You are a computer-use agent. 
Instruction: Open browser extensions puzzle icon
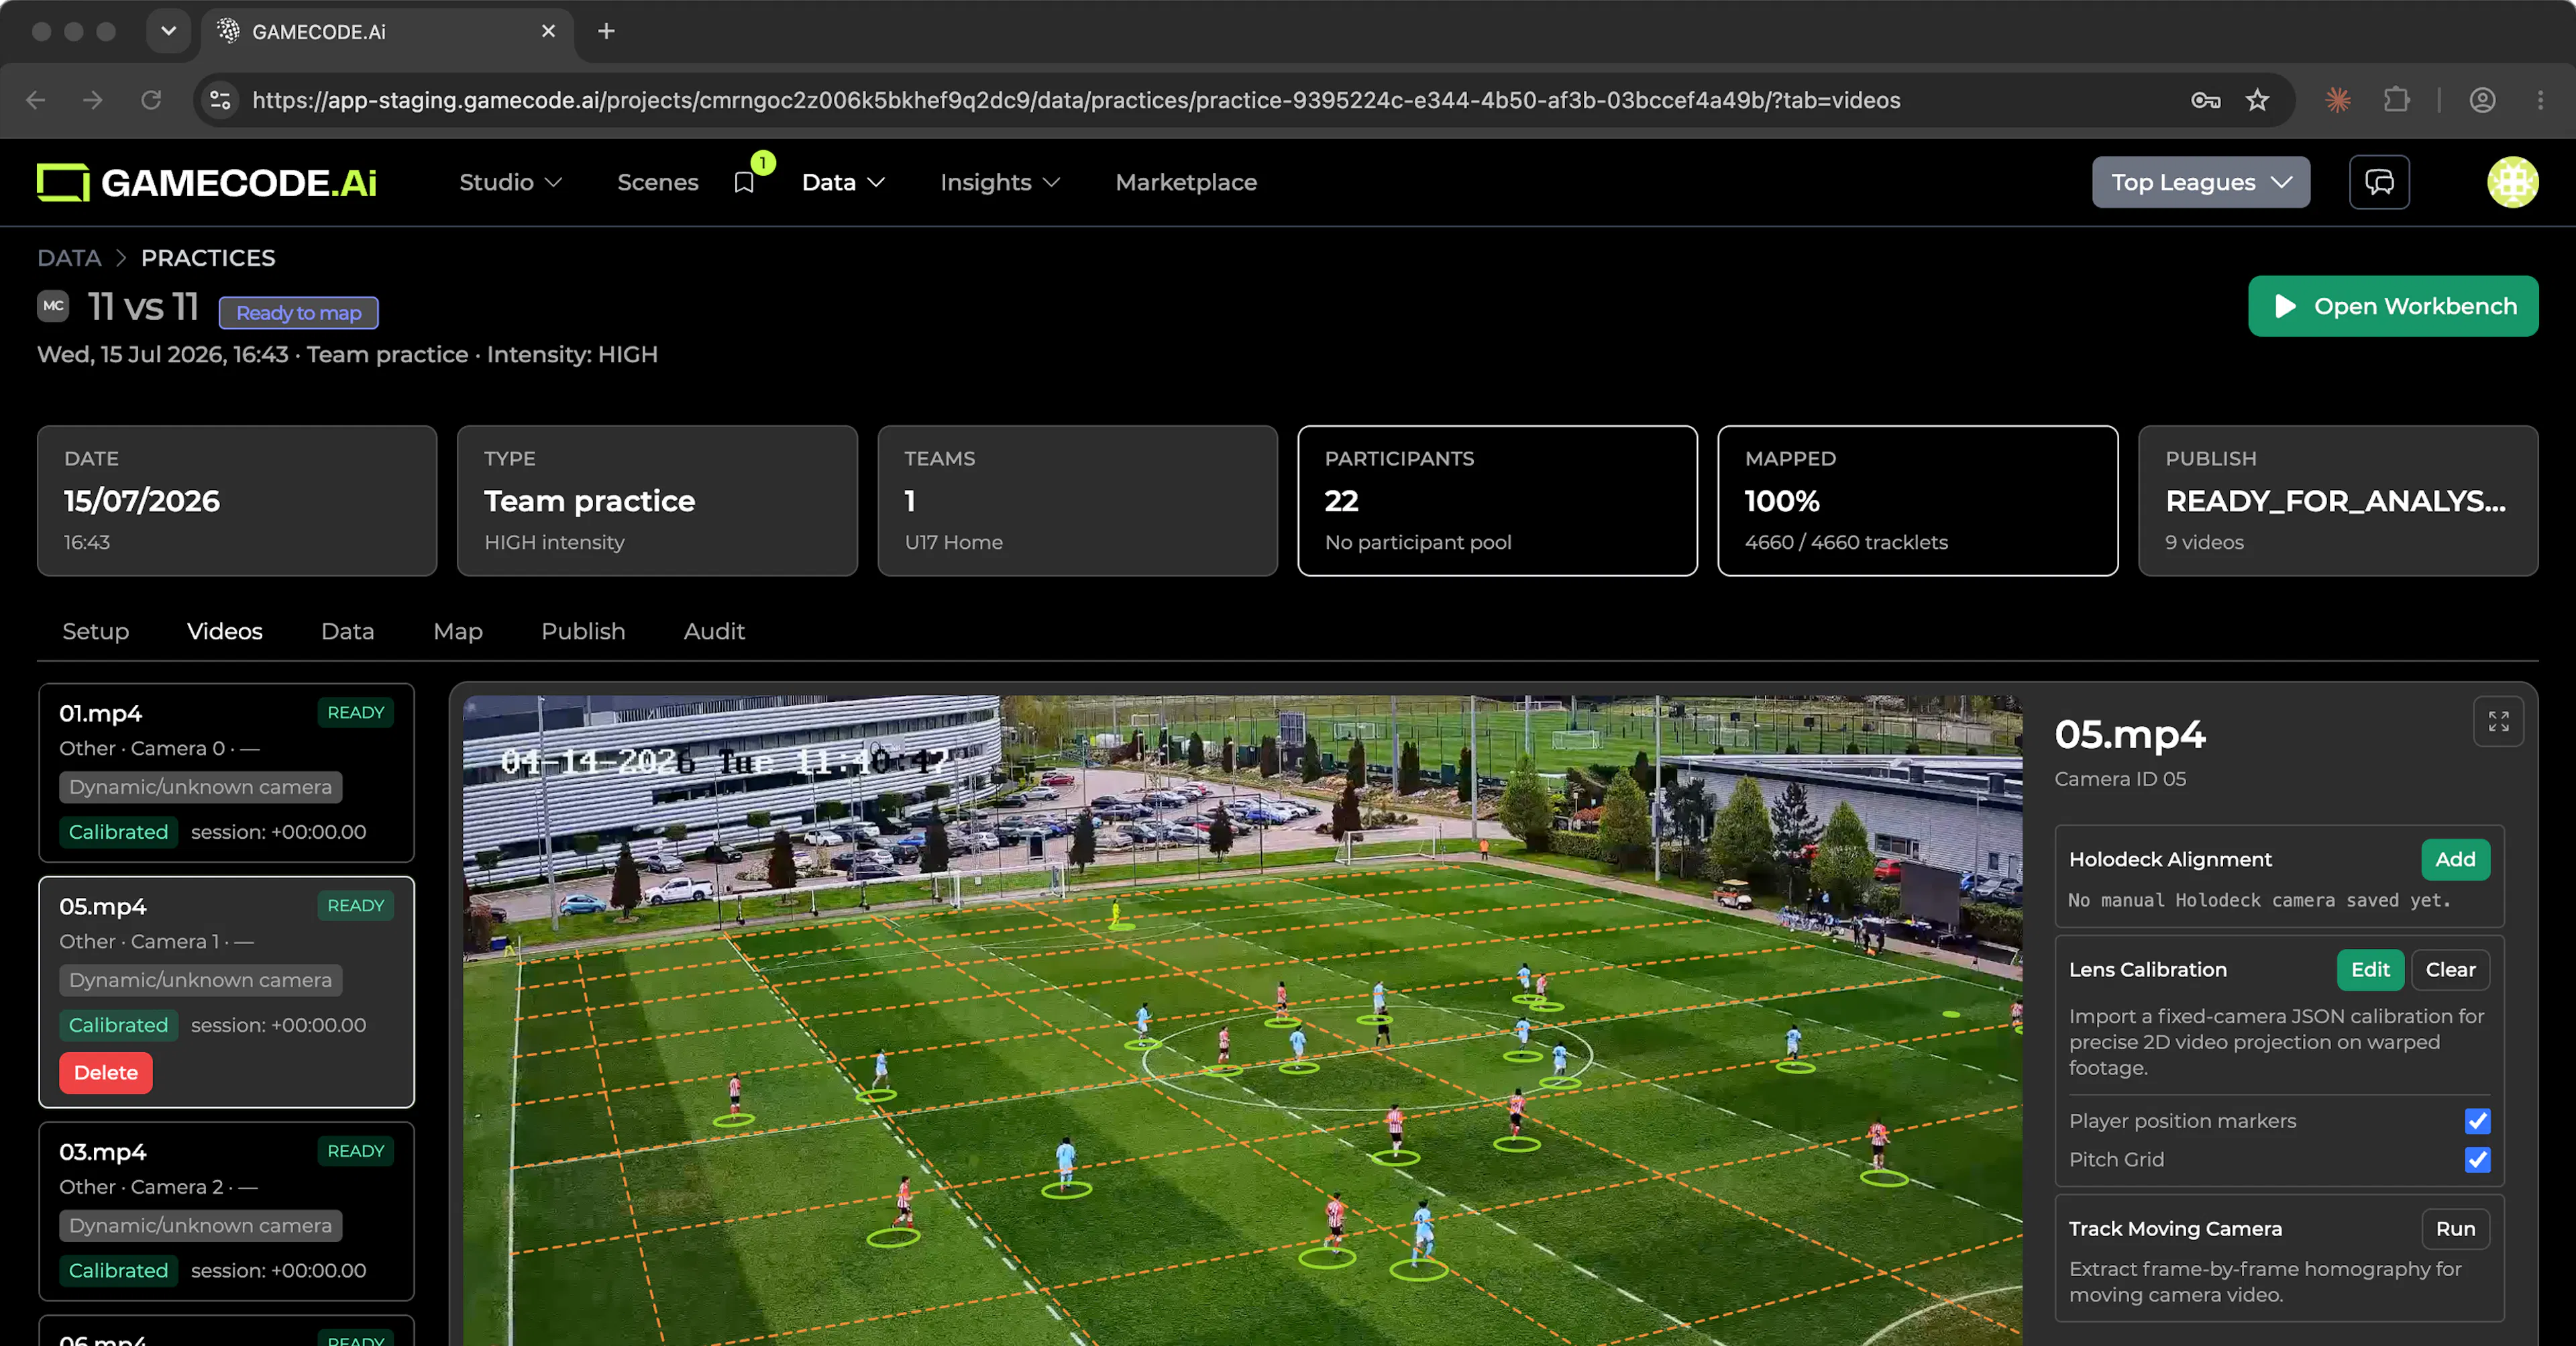(x=2396, y=100)
